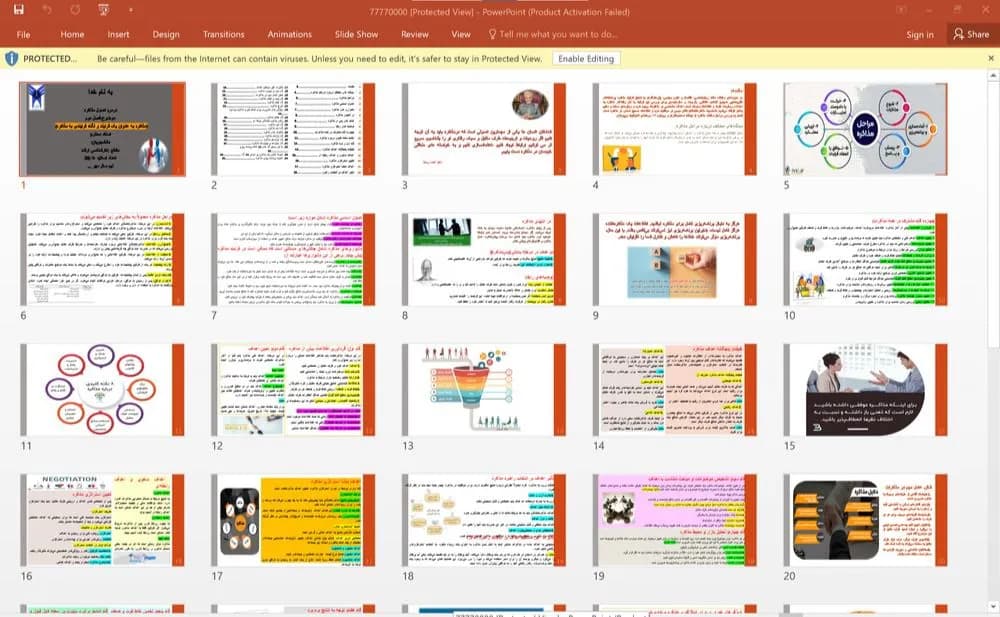This screenshot has height=617, width=1000.
Task: Select slide 2 thumbnail with contents list
Action: click(x=293, y=129)
